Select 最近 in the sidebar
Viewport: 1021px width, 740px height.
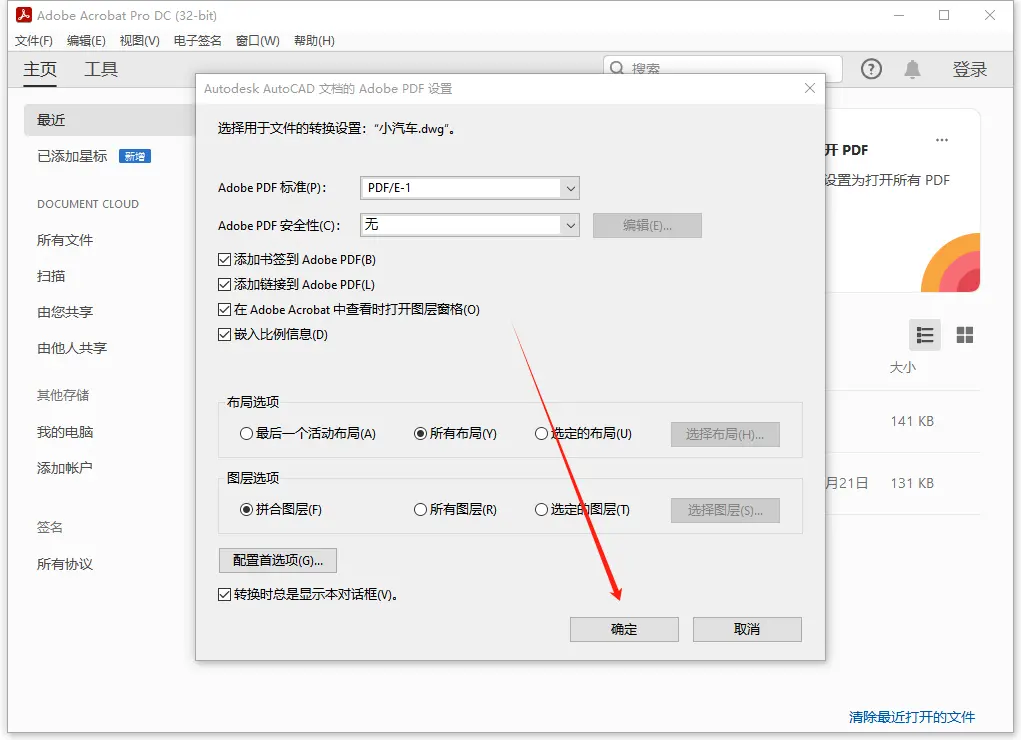pyautogui.click(x=109, y=120)
